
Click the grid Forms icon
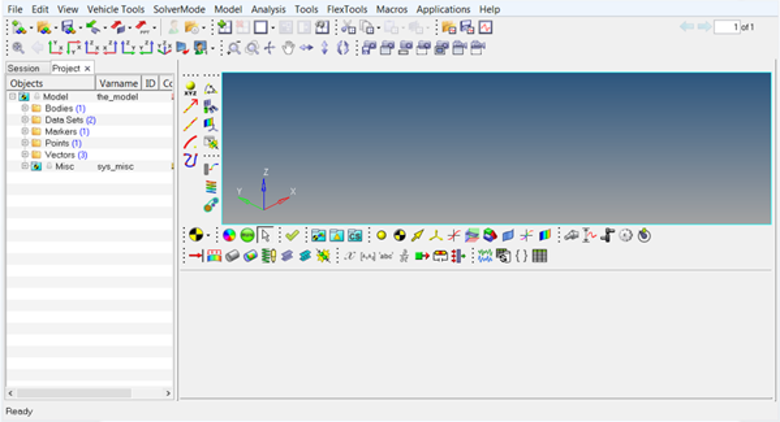point(540,256)
